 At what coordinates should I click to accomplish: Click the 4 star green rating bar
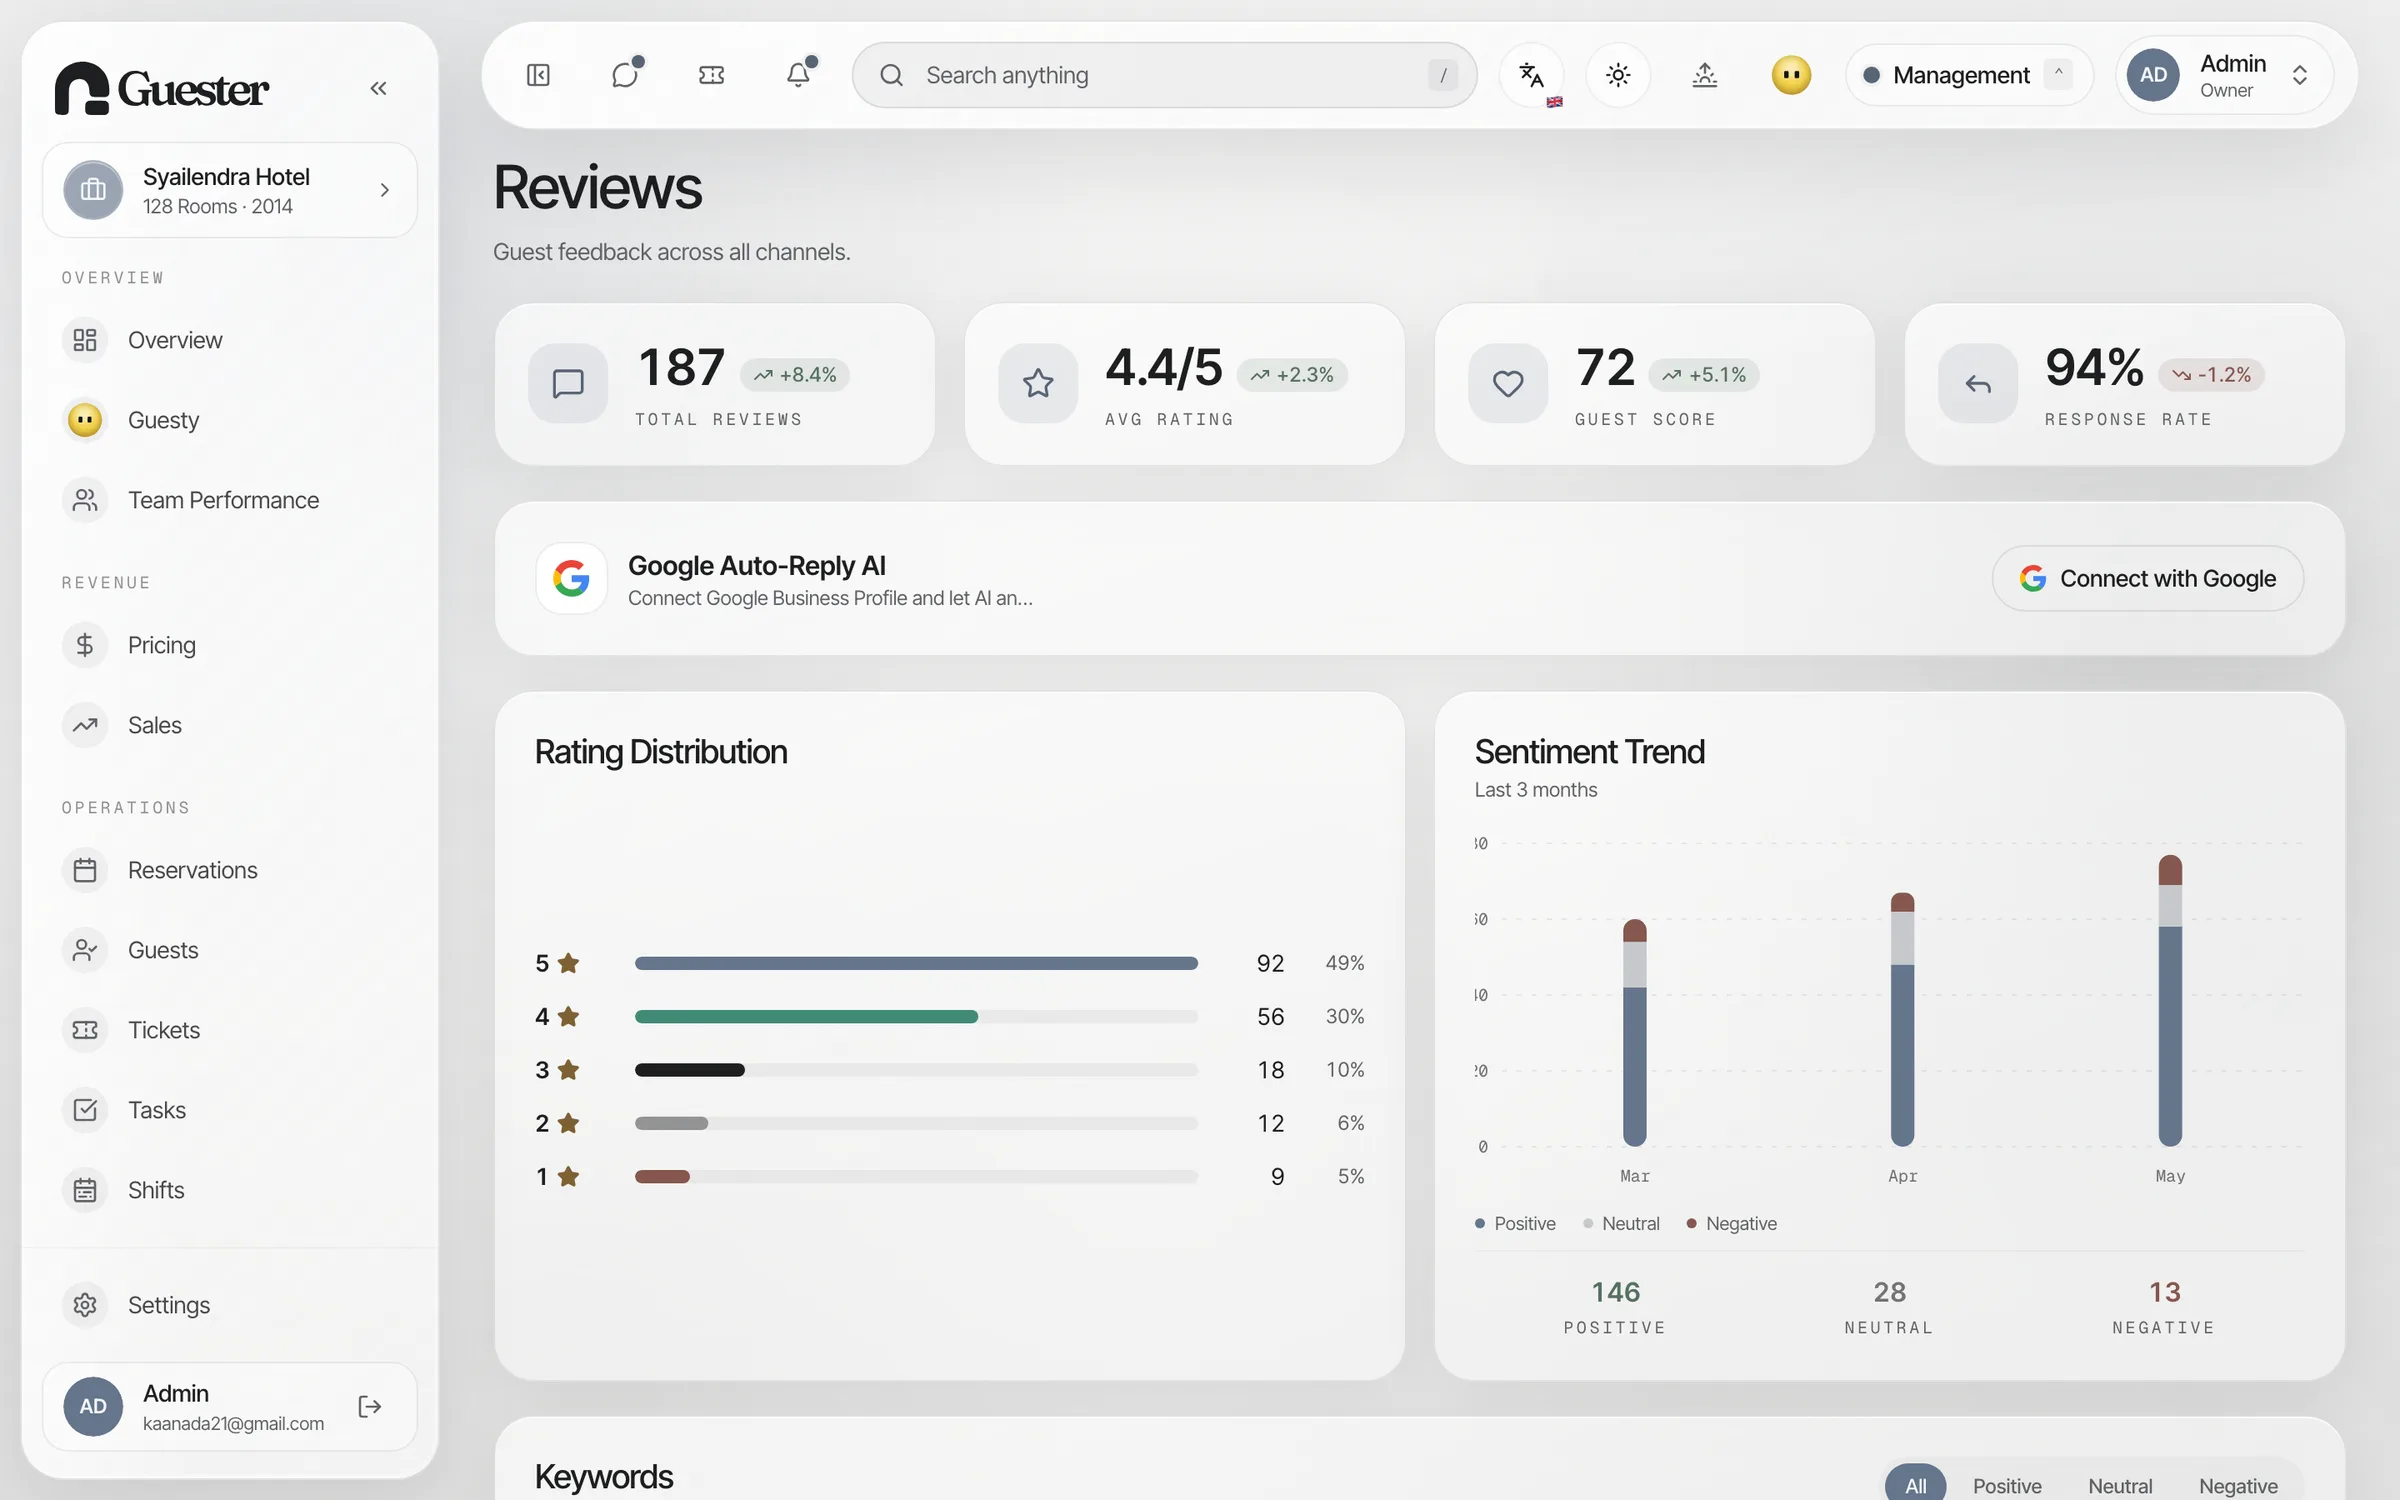(806, 1017)
